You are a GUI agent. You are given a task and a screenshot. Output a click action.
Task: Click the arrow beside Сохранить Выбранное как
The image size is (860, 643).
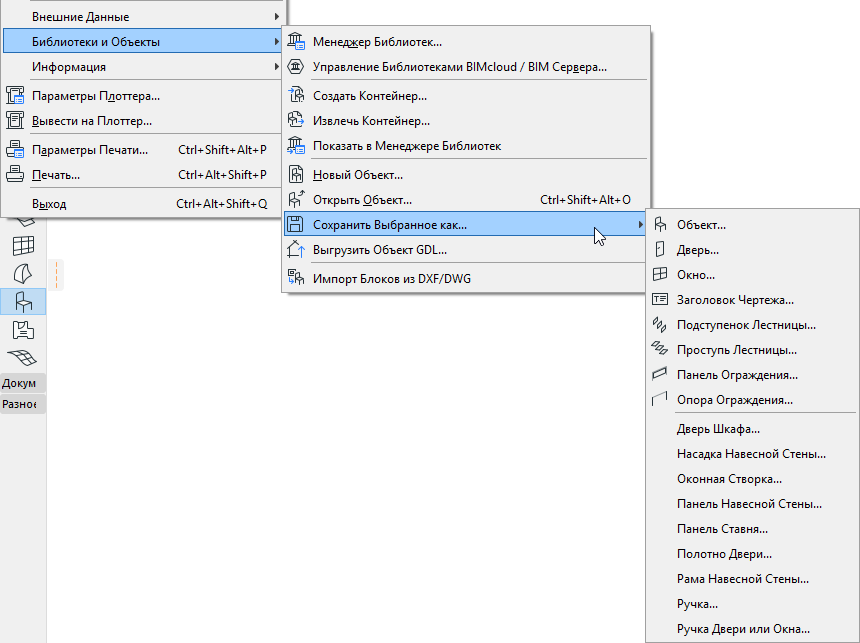640,224
